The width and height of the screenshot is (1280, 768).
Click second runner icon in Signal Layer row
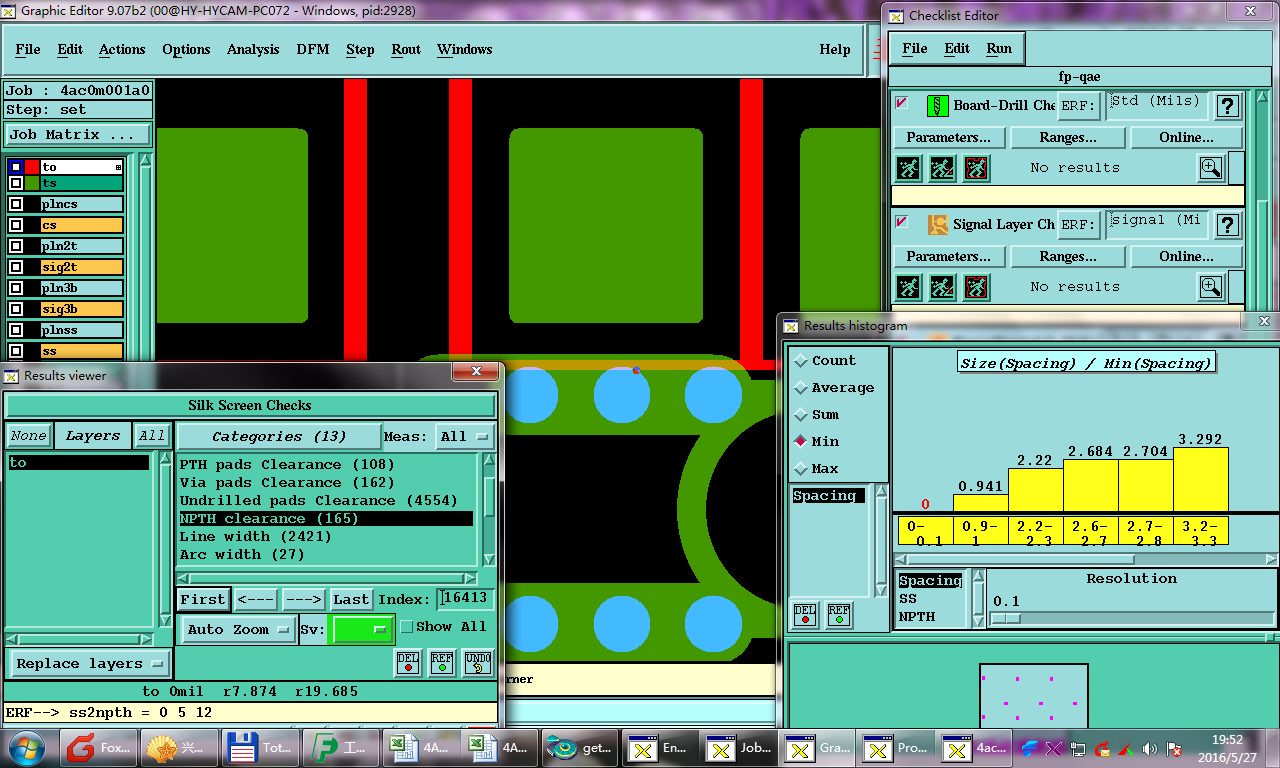point(942,287)
